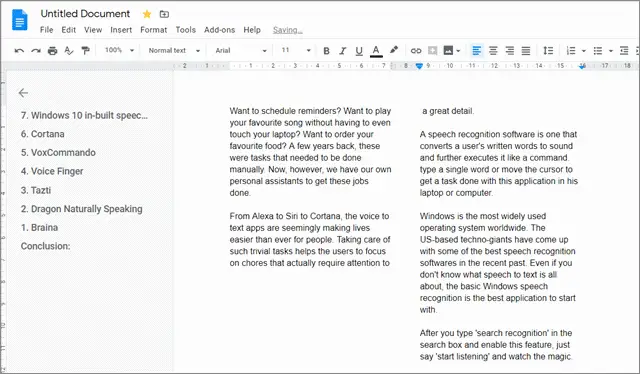640x374 pixels.
Task: Open the move to folder icon
Action: tap(164, 14)
